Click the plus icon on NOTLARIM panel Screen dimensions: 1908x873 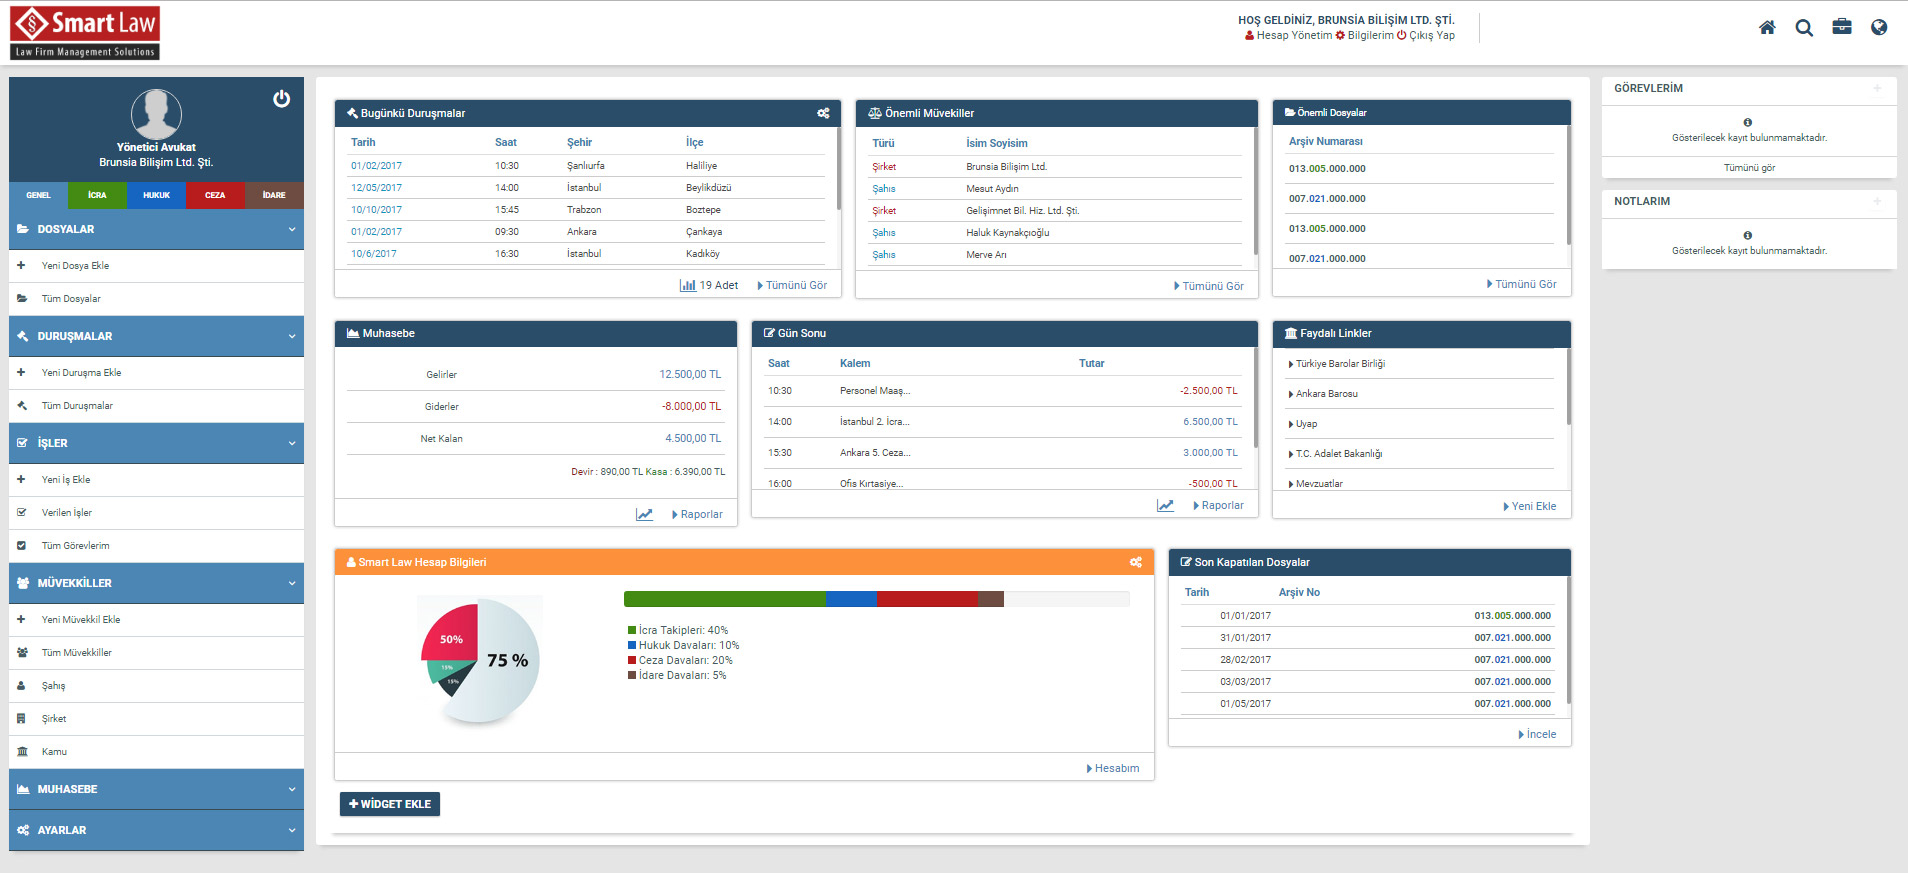[x=1877, y=201]
